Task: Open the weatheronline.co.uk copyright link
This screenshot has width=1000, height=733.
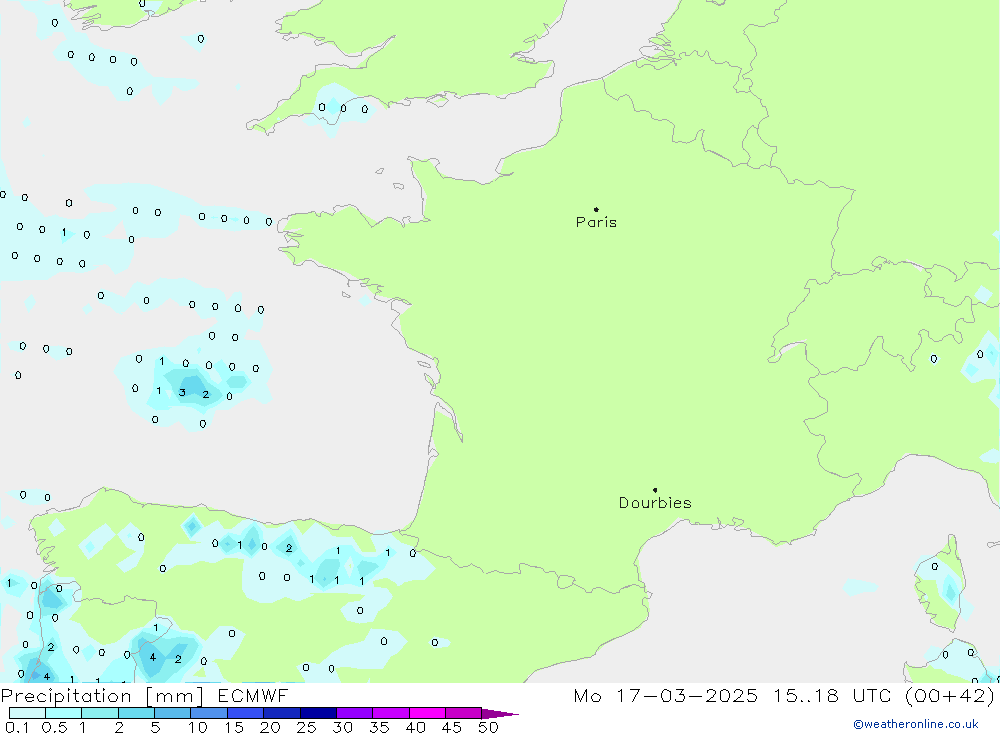Action: [x=916, y=724]
